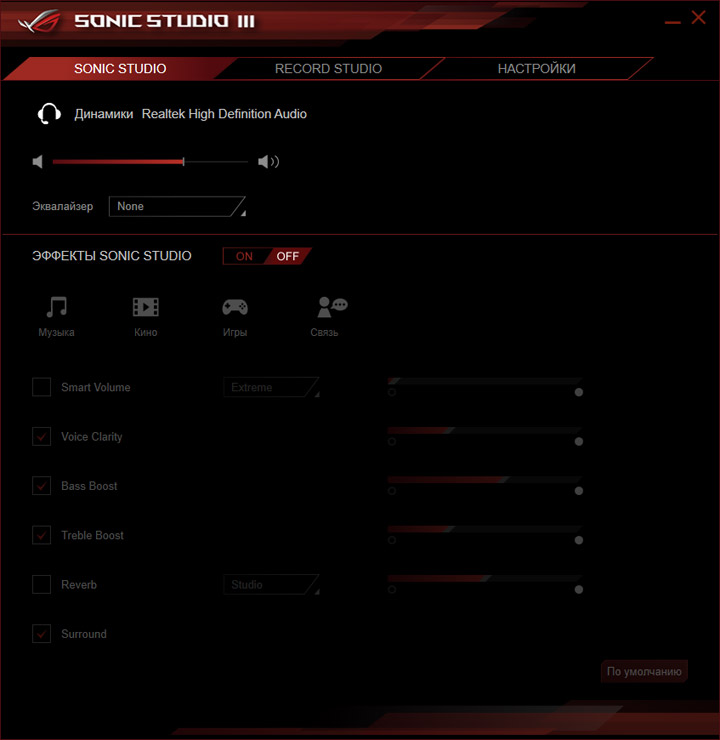Image resolution: width=720 pixels, height=740 pixels.
Task: Turn Sonic Studio effects ON
Action: 244,256
